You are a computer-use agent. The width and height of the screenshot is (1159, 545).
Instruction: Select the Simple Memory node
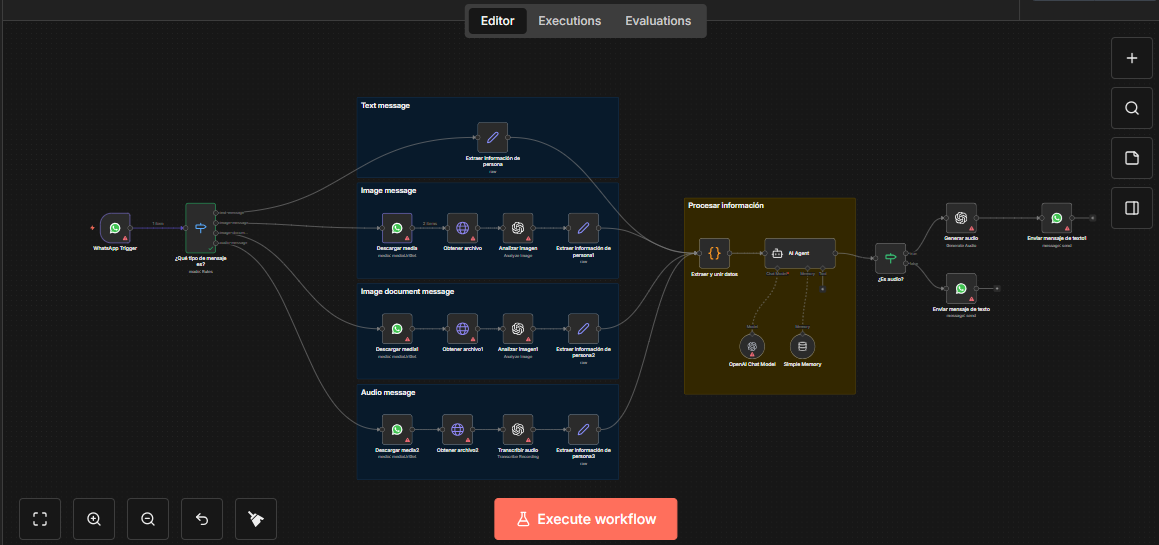point(800,346)
